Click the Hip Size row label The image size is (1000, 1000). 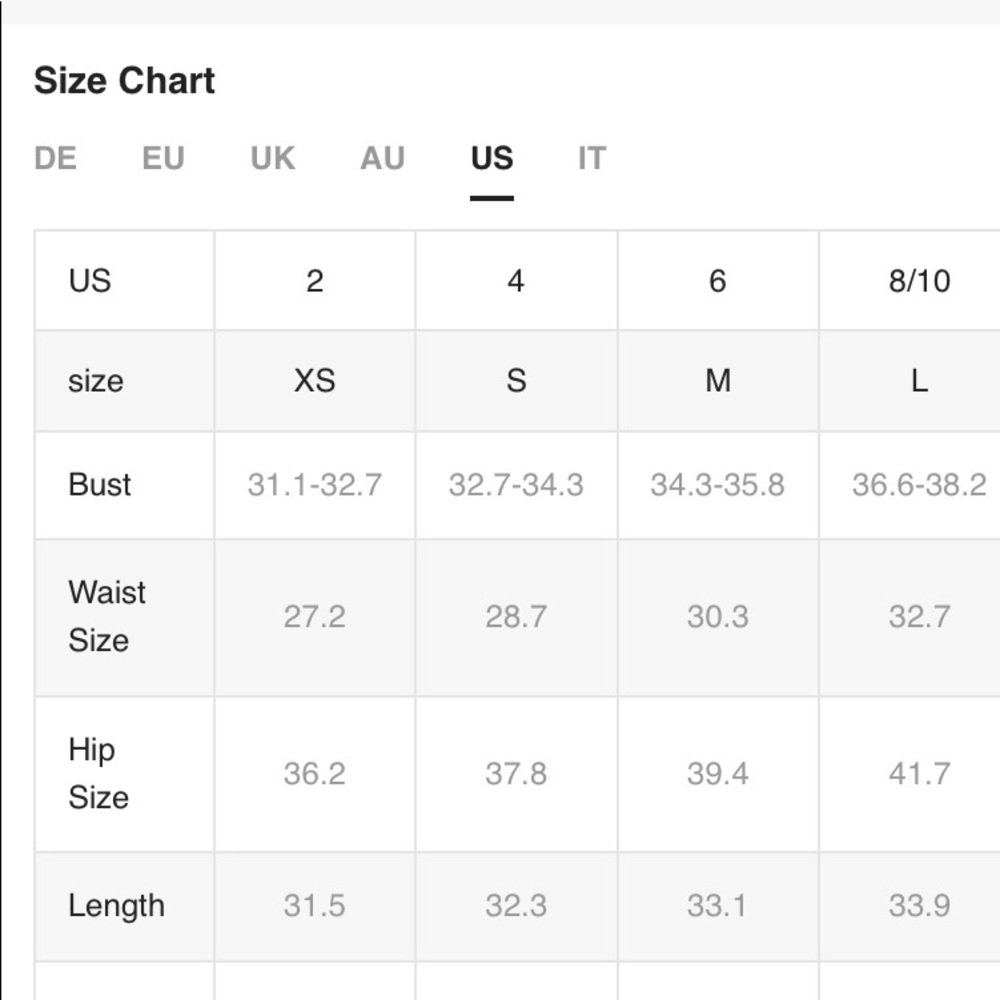pyautogui.click(x=98, y=773)
